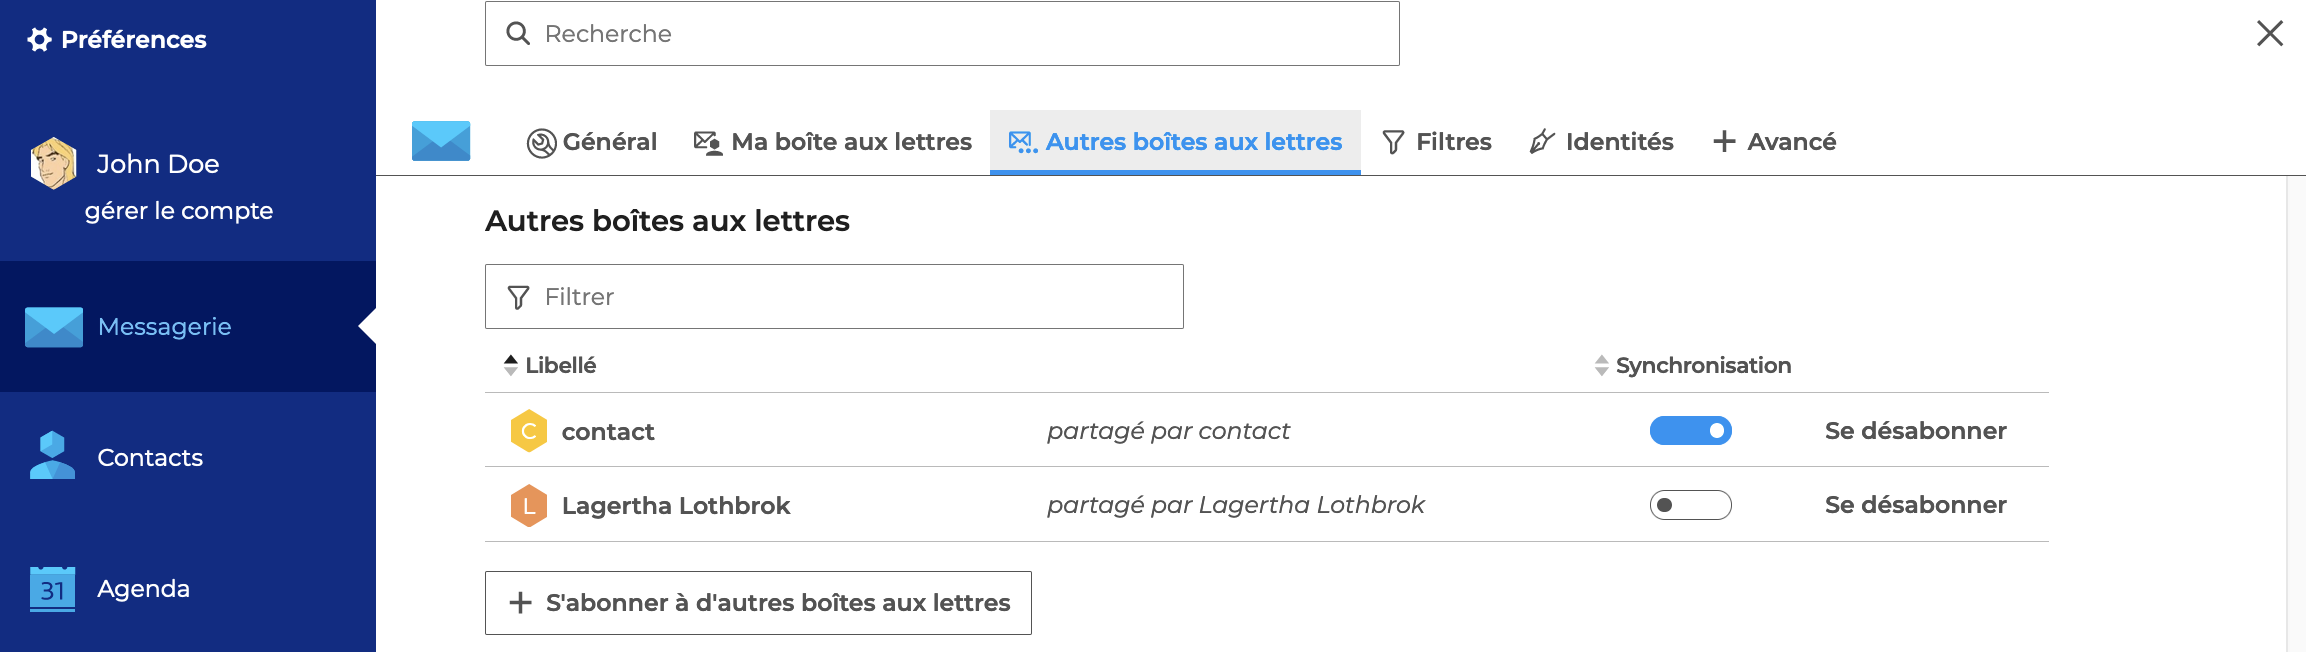
Task: Focus the Filtrer input field
Action: (834, 297)
